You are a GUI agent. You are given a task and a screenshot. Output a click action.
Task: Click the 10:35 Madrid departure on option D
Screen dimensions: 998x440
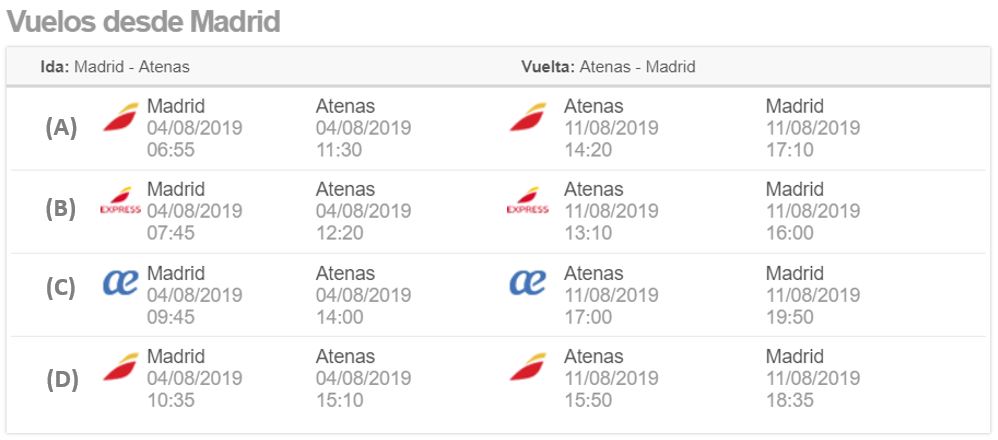click(x=171, y=400)
